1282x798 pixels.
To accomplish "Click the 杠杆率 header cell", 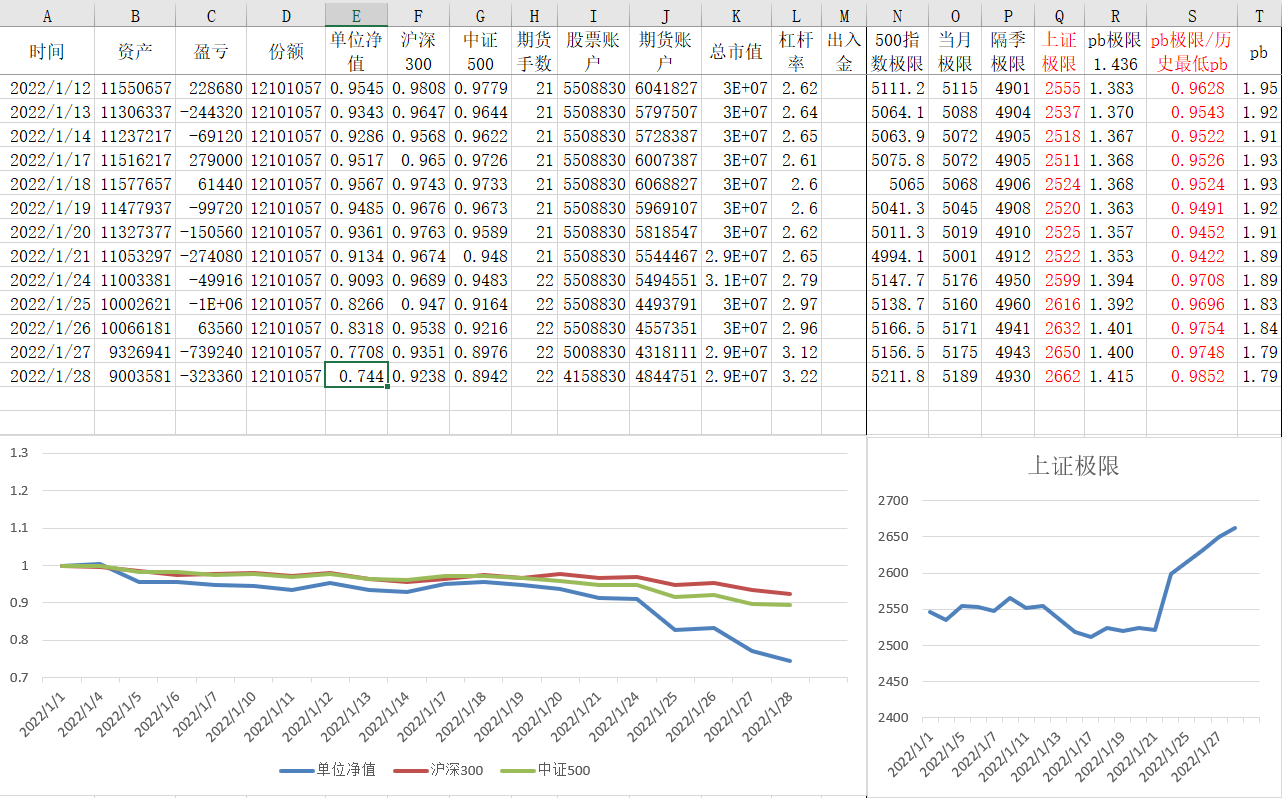I will [796, 51].
